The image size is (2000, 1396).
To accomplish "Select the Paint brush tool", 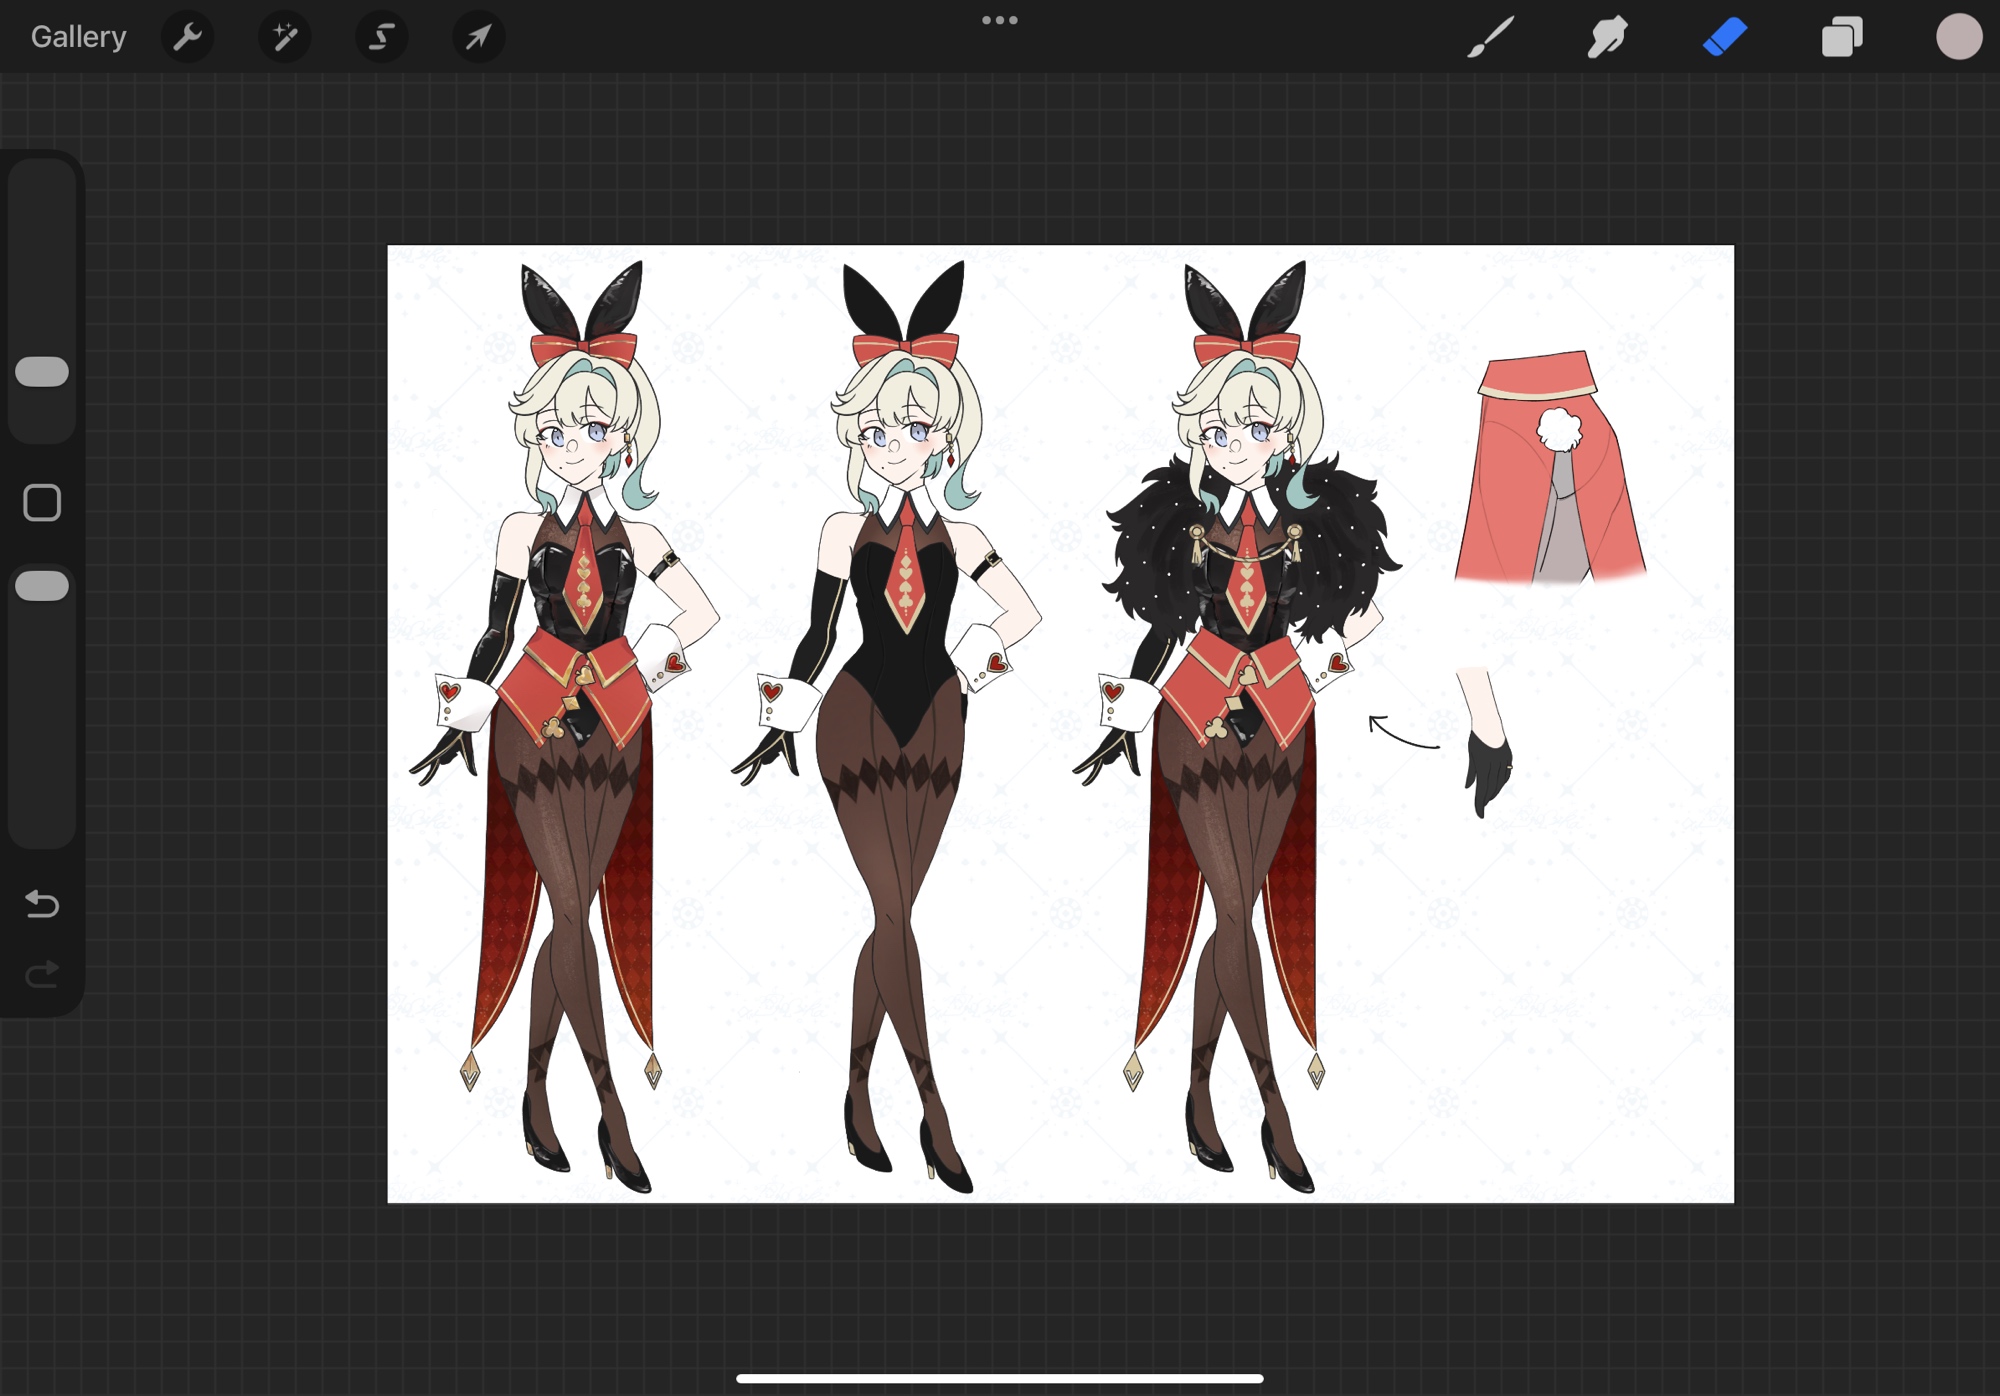I will [1491, 38].
